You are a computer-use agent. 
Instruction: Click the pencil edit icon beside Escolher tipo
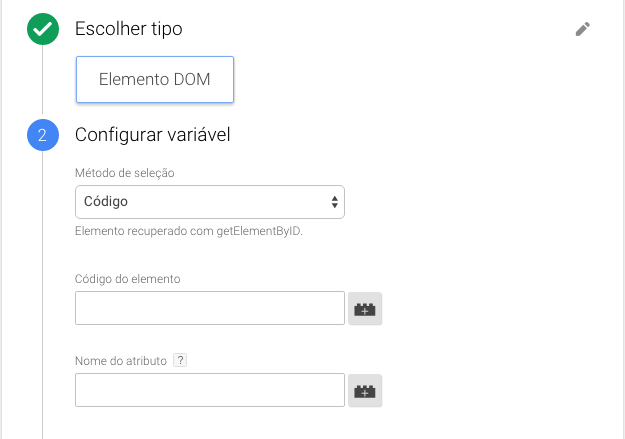pos(583,29)
